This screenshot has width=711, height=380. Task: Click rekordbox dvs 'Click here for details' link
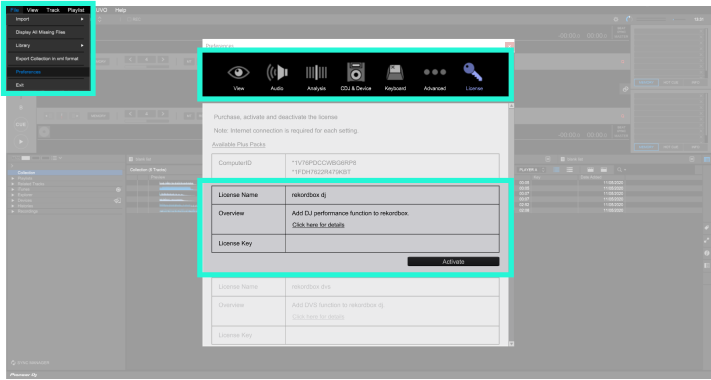(x=318, y=317)
